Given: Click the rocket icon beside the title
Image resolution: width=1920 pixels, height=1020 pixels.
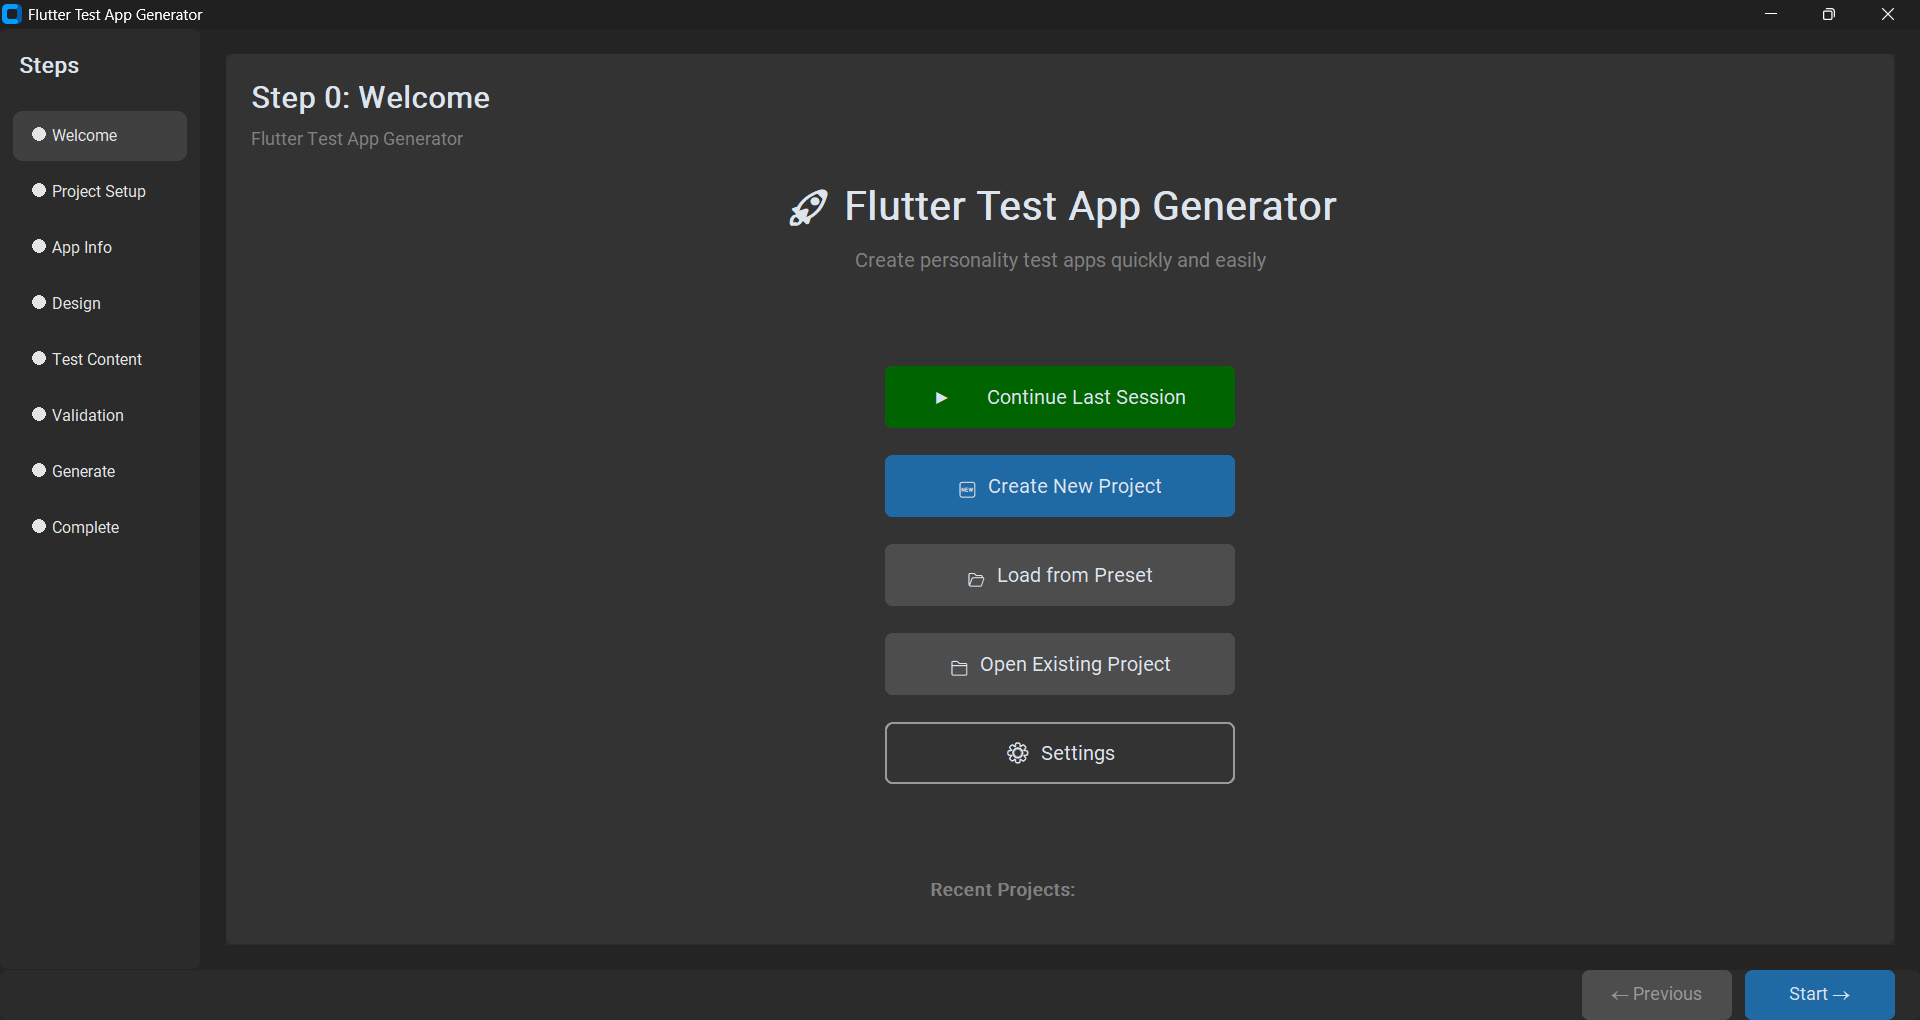Looking at the screenshot, I should point(808,207).
